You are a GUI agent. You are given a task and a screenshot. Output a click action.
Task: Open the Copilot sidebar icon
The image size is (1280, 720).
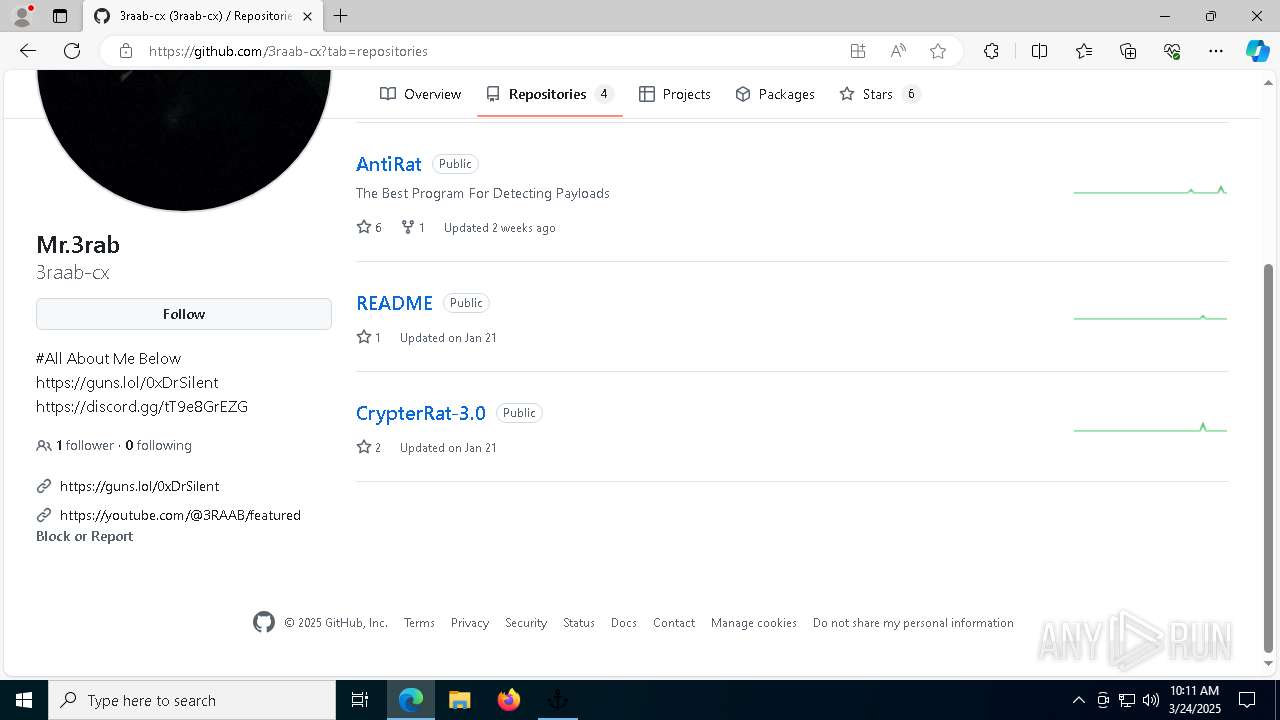[1257, 51]
